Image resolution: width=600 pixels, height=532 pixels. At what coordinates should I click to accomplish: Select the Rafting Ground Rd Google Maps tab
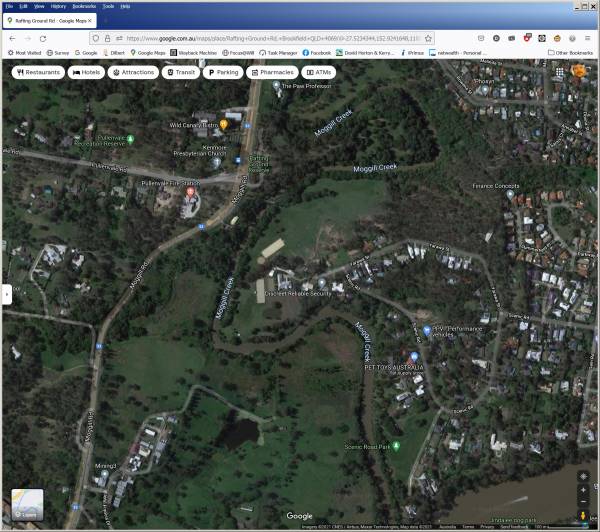tap(50, 21)
